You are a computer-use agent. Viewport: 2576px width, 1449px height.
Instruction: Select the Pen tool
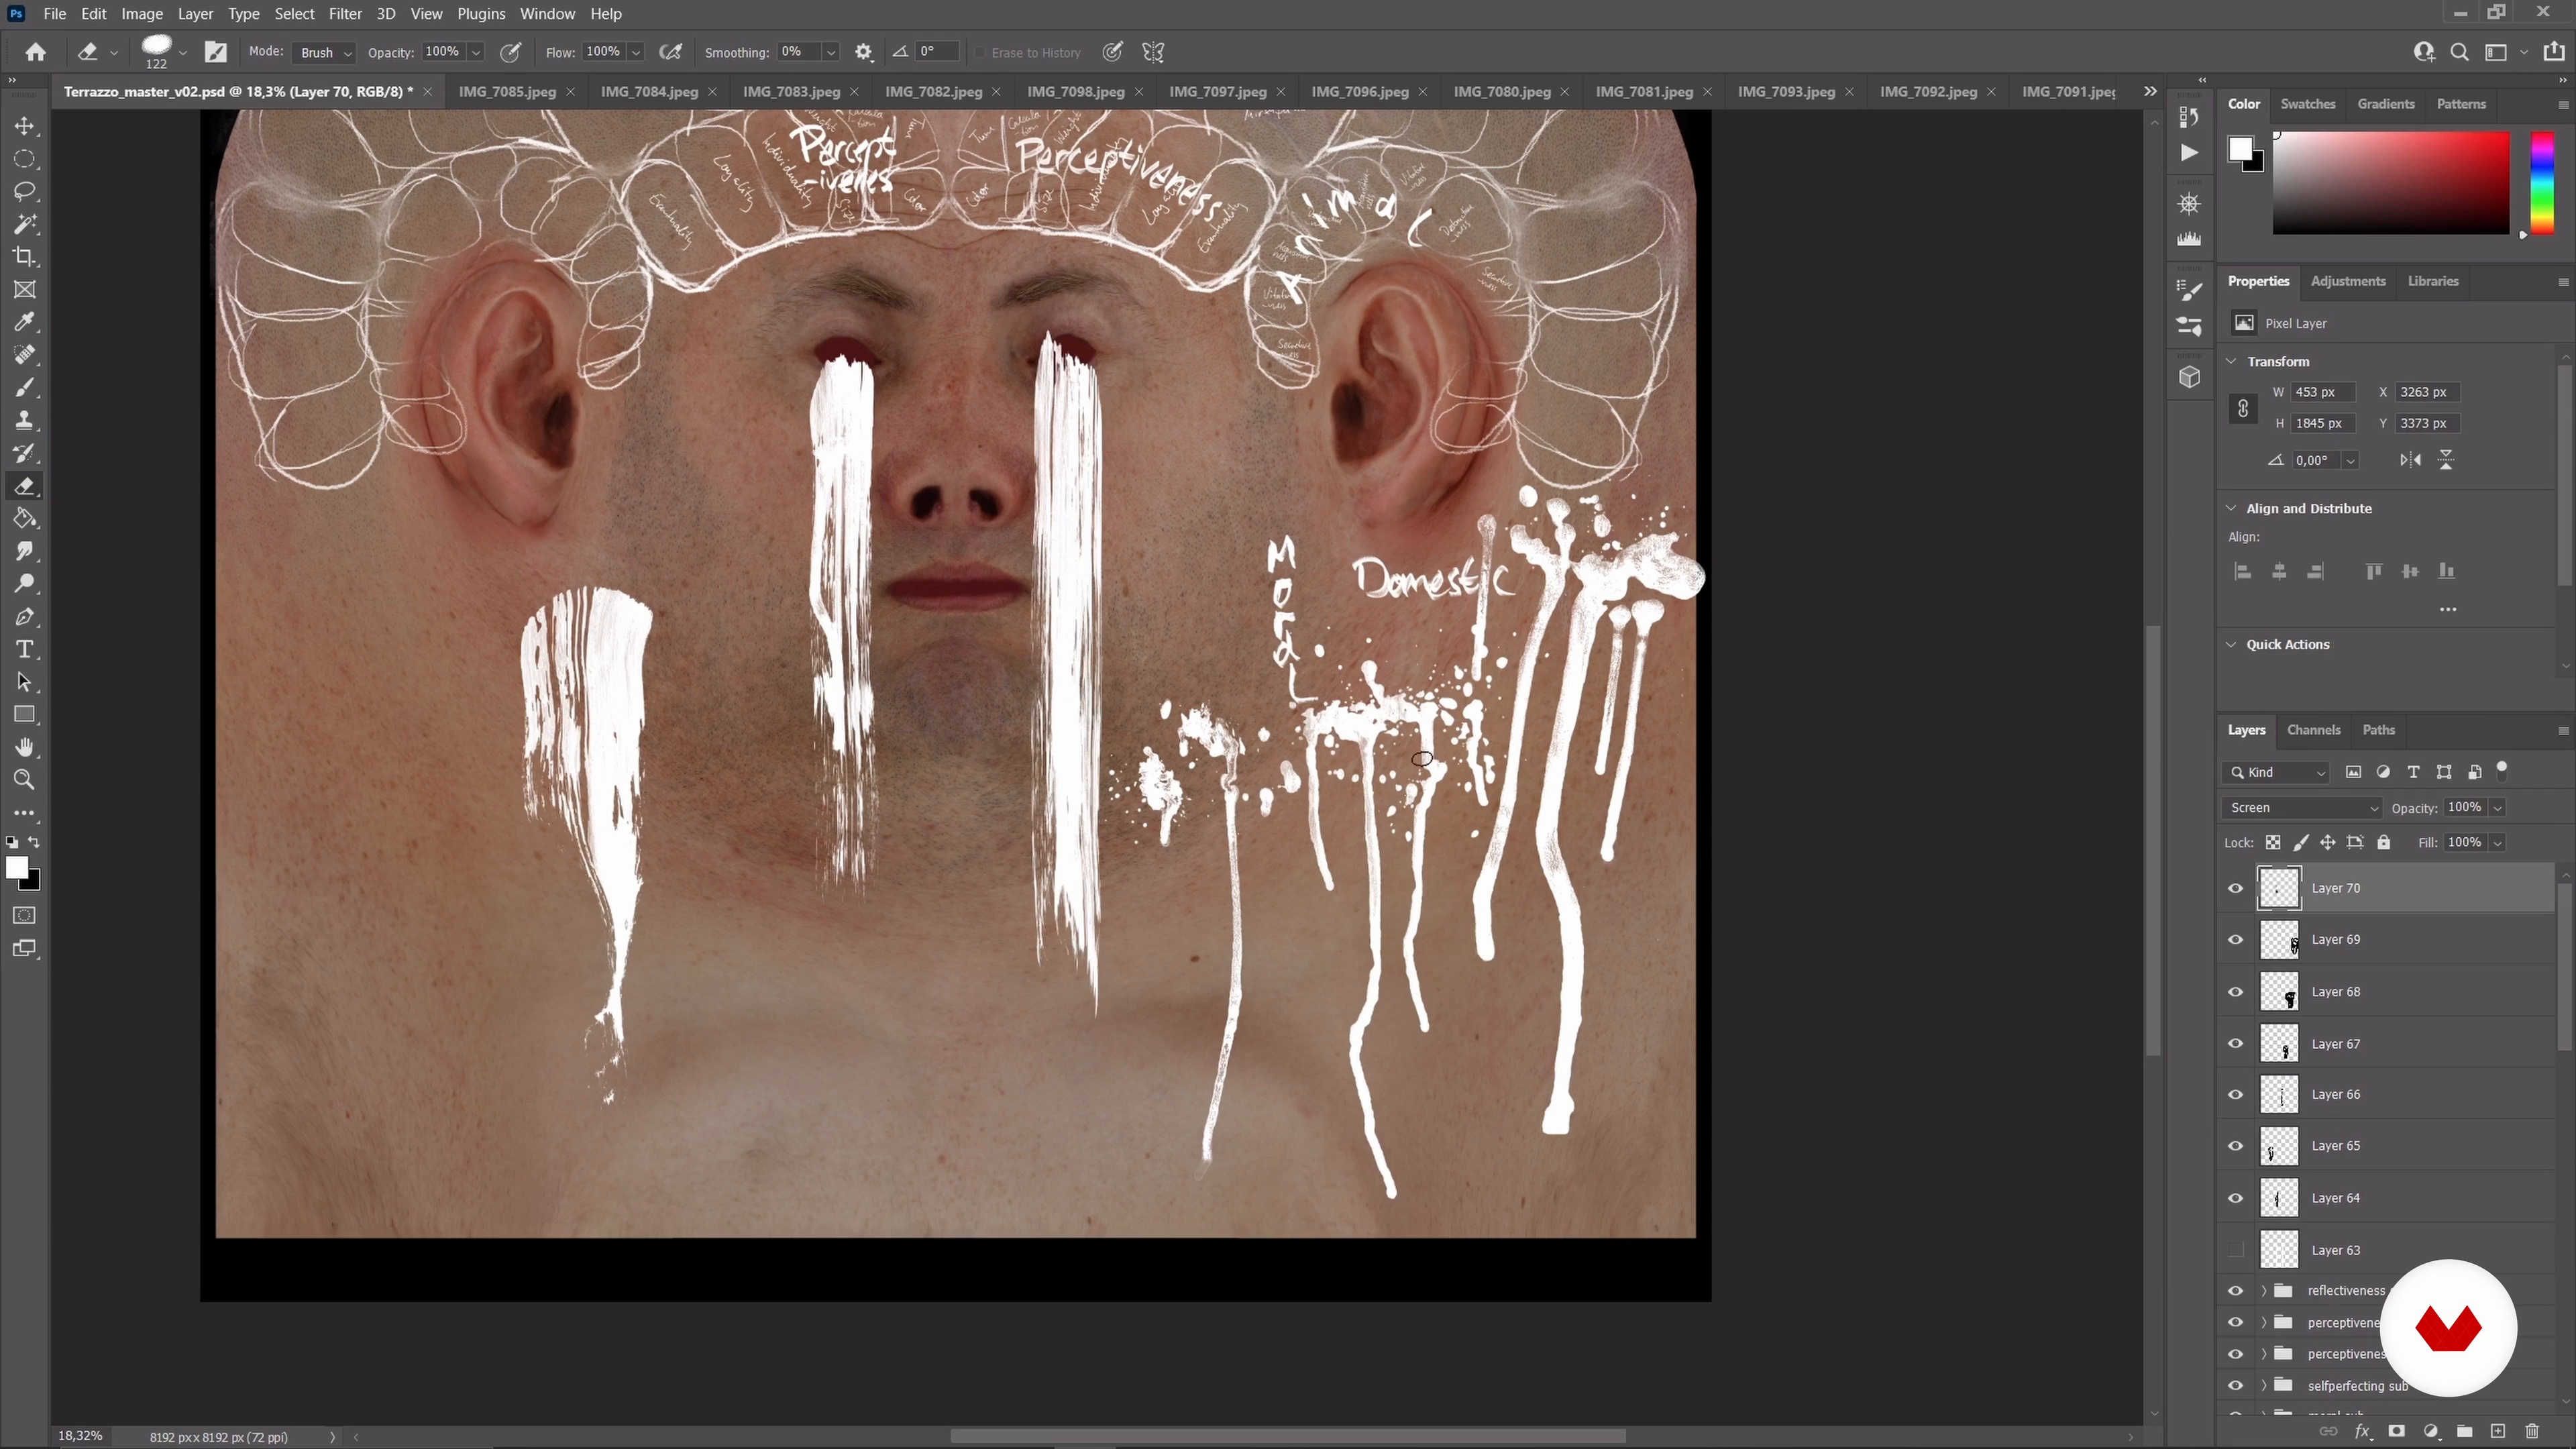point(25,617)
